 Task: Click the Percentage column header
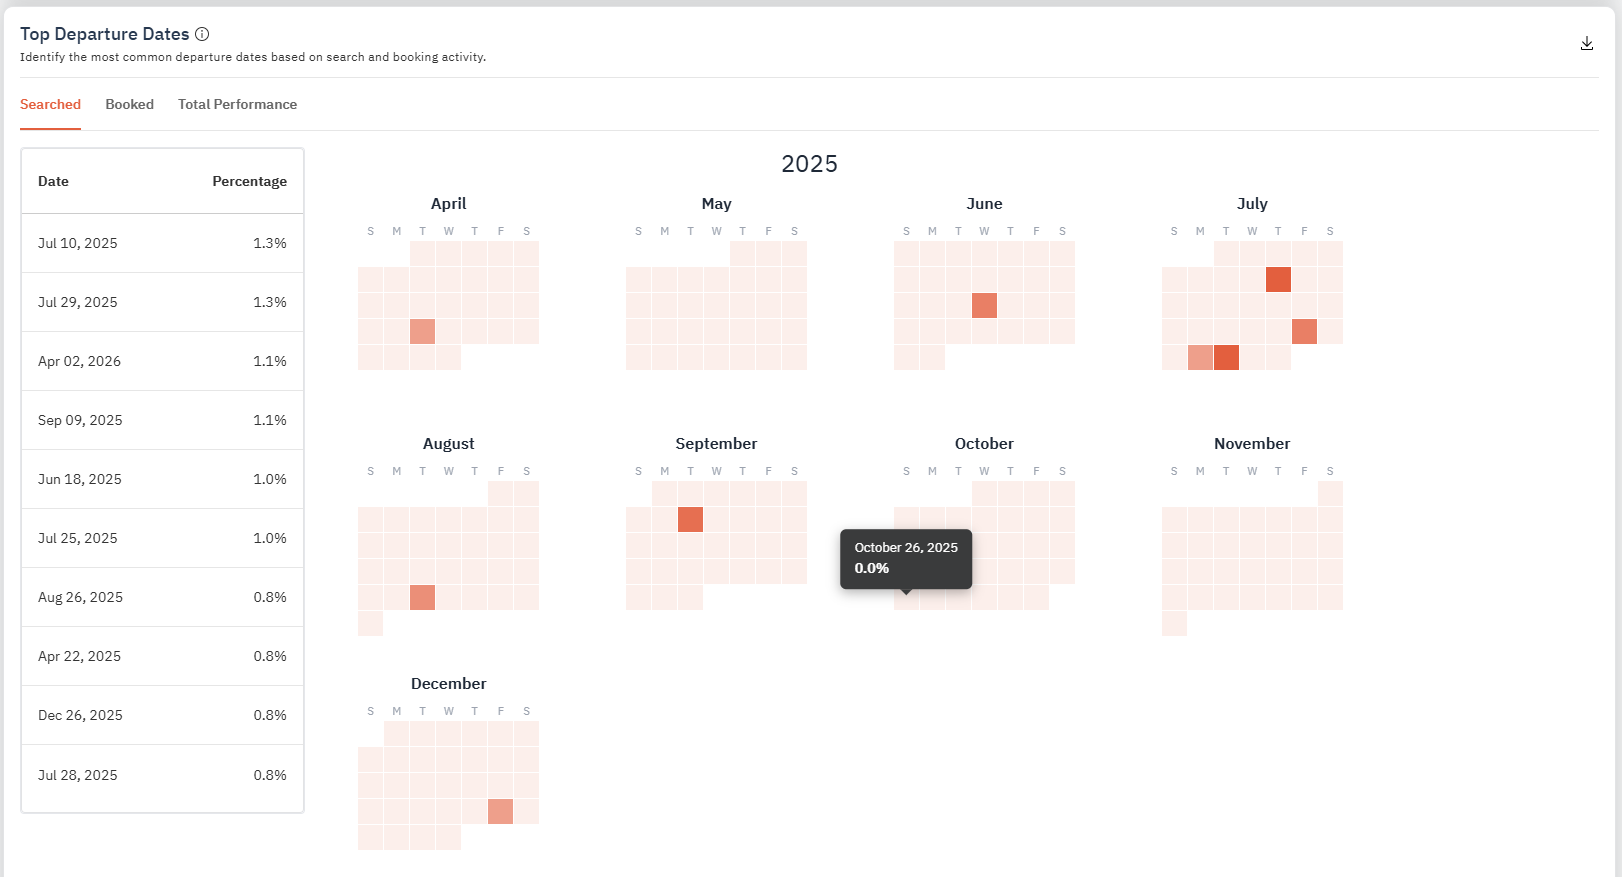click(249, 181)
